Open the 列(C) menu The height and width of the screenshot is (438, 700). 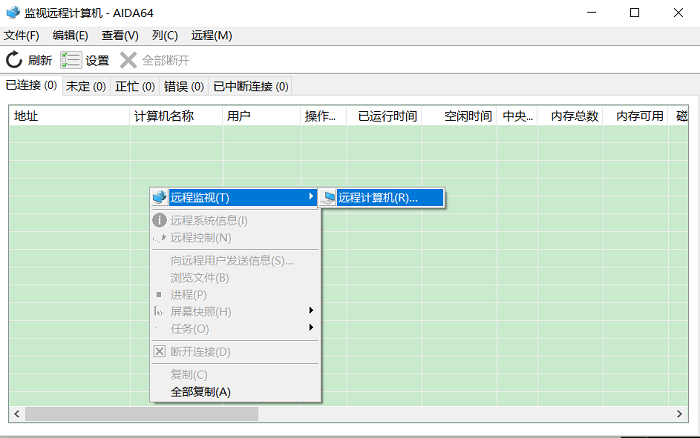click(x=165, y=35)
